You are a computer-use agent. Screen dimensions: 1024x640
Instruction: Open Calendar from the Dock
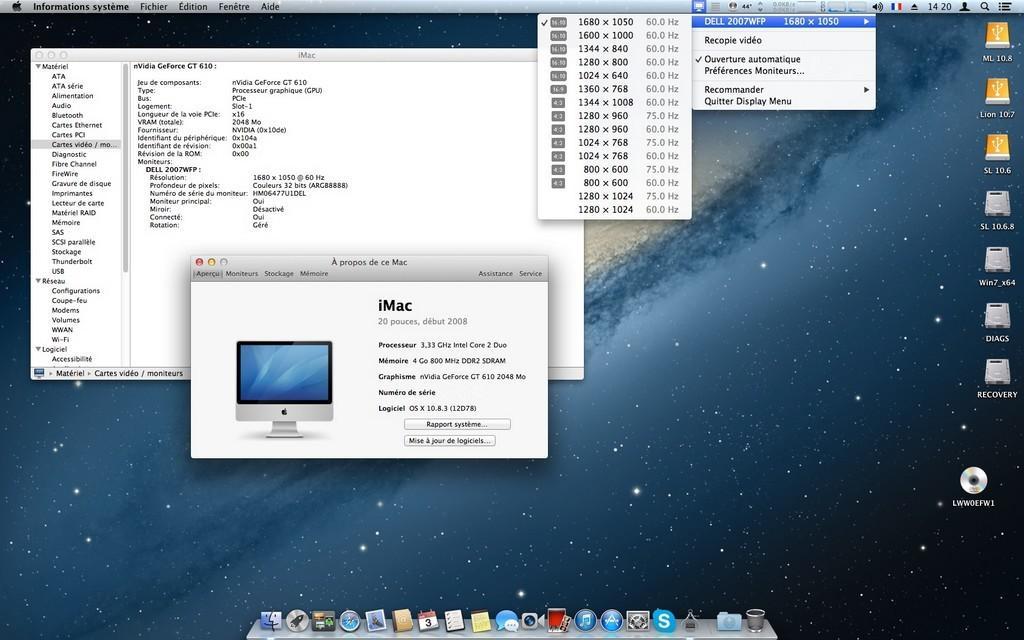point(428,622)
